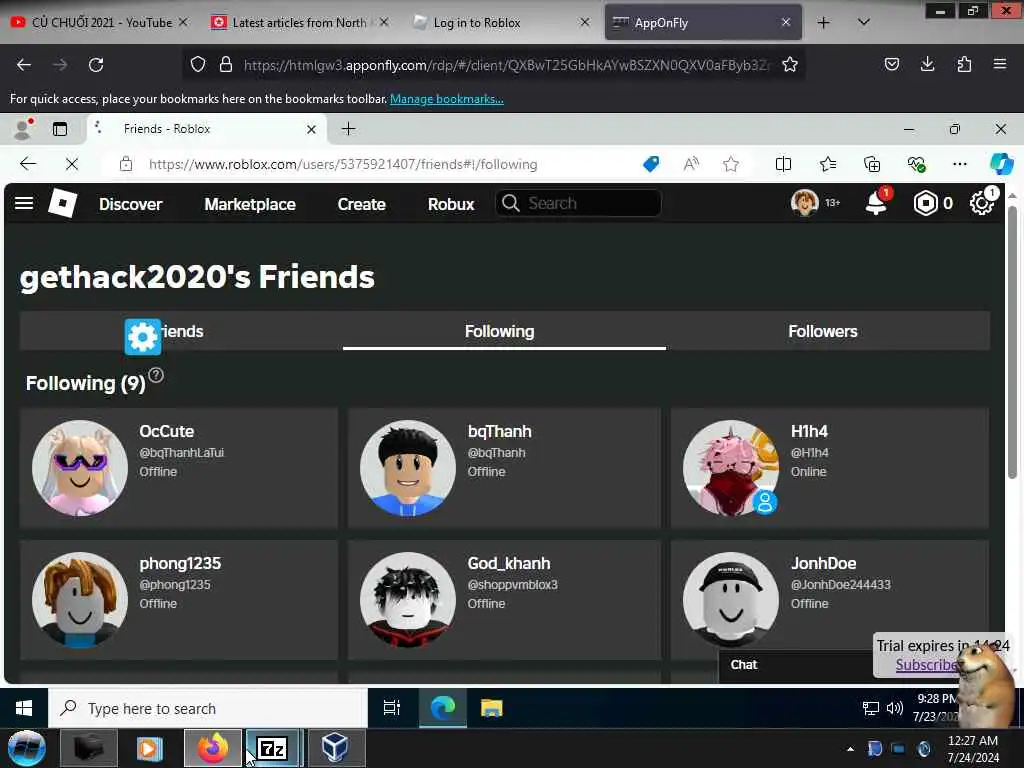Click the Roblox logo home icon
The height and width of the screenshot is (768, 1024).
tap(63, 203)
